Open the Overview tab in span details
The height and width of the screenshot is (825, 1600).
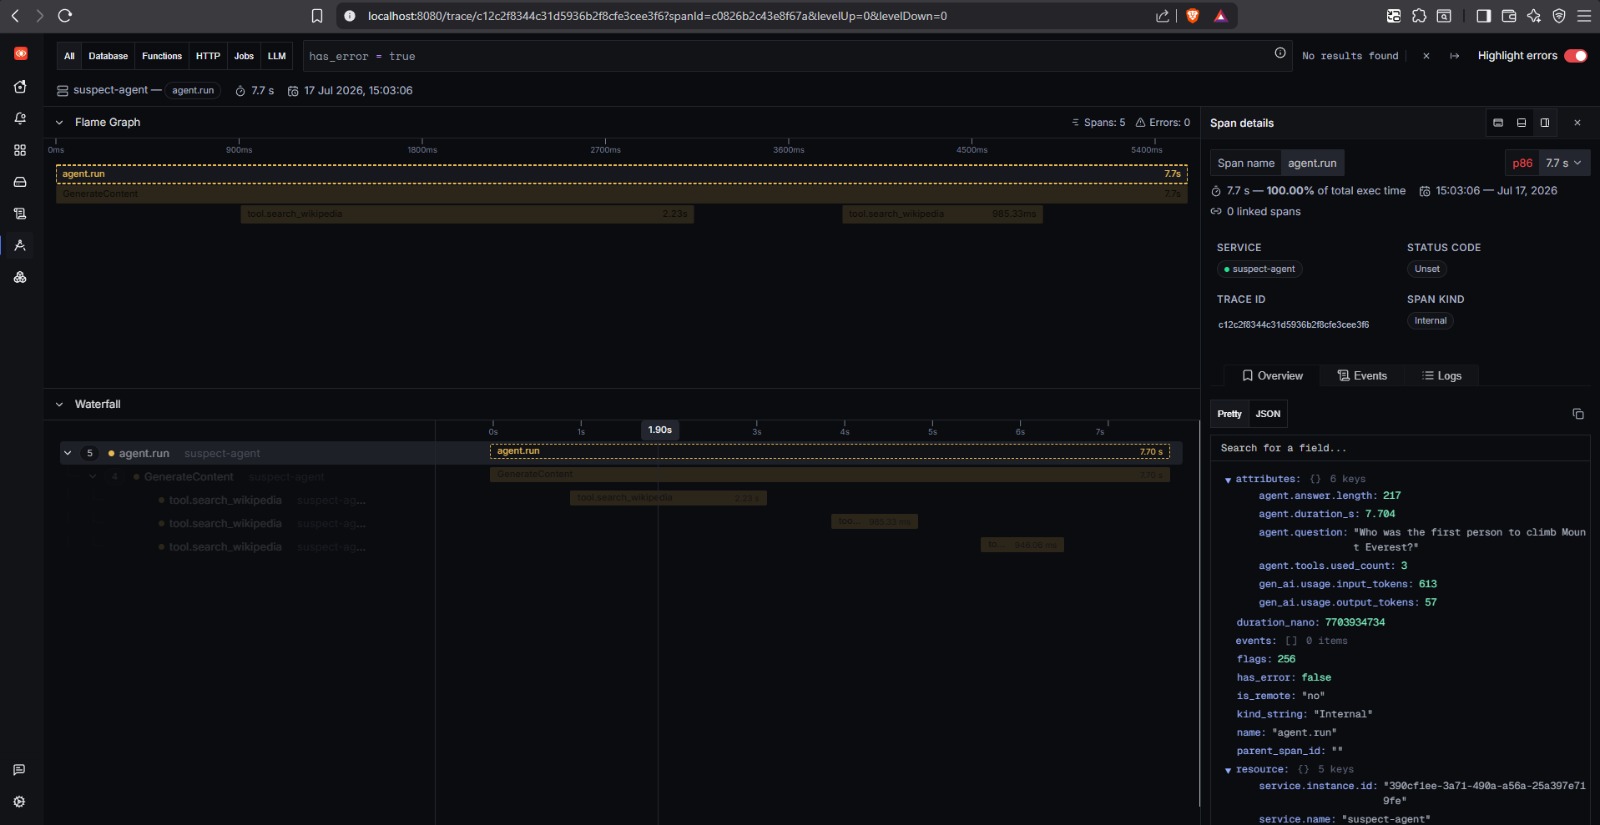pos(1272,376)
